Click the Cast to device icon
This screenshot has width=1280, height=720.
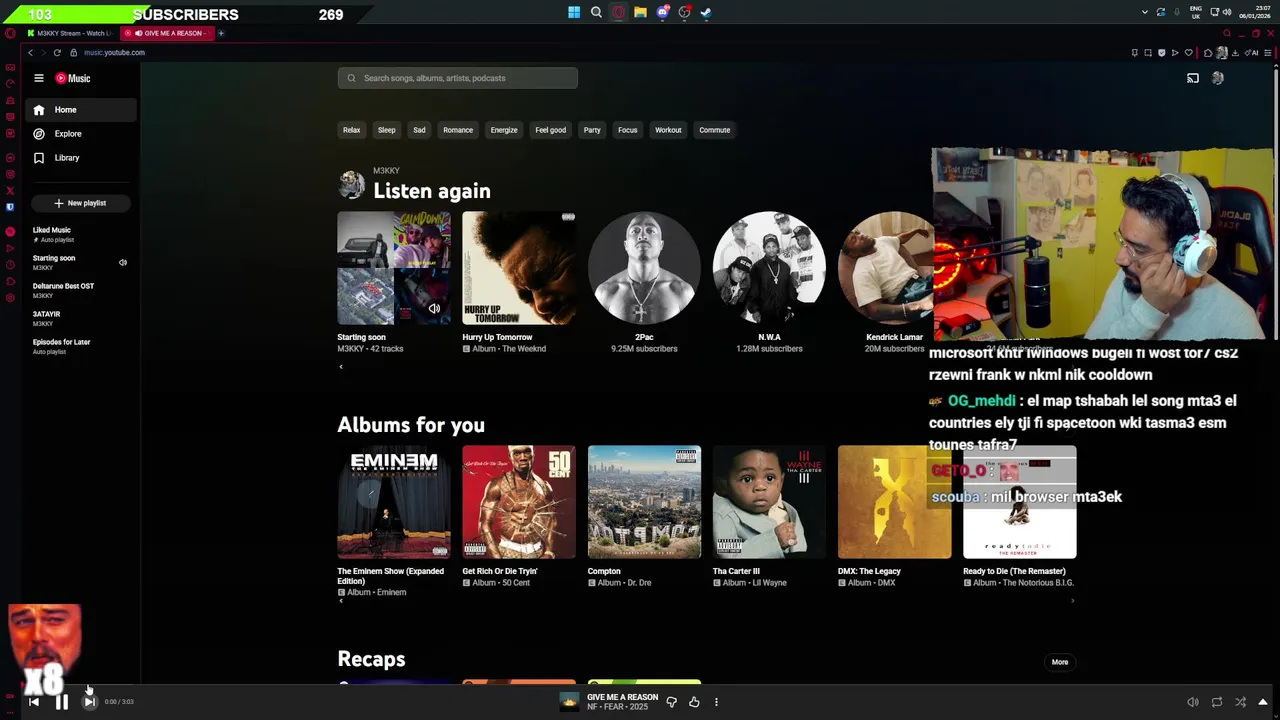(1193, 78)
